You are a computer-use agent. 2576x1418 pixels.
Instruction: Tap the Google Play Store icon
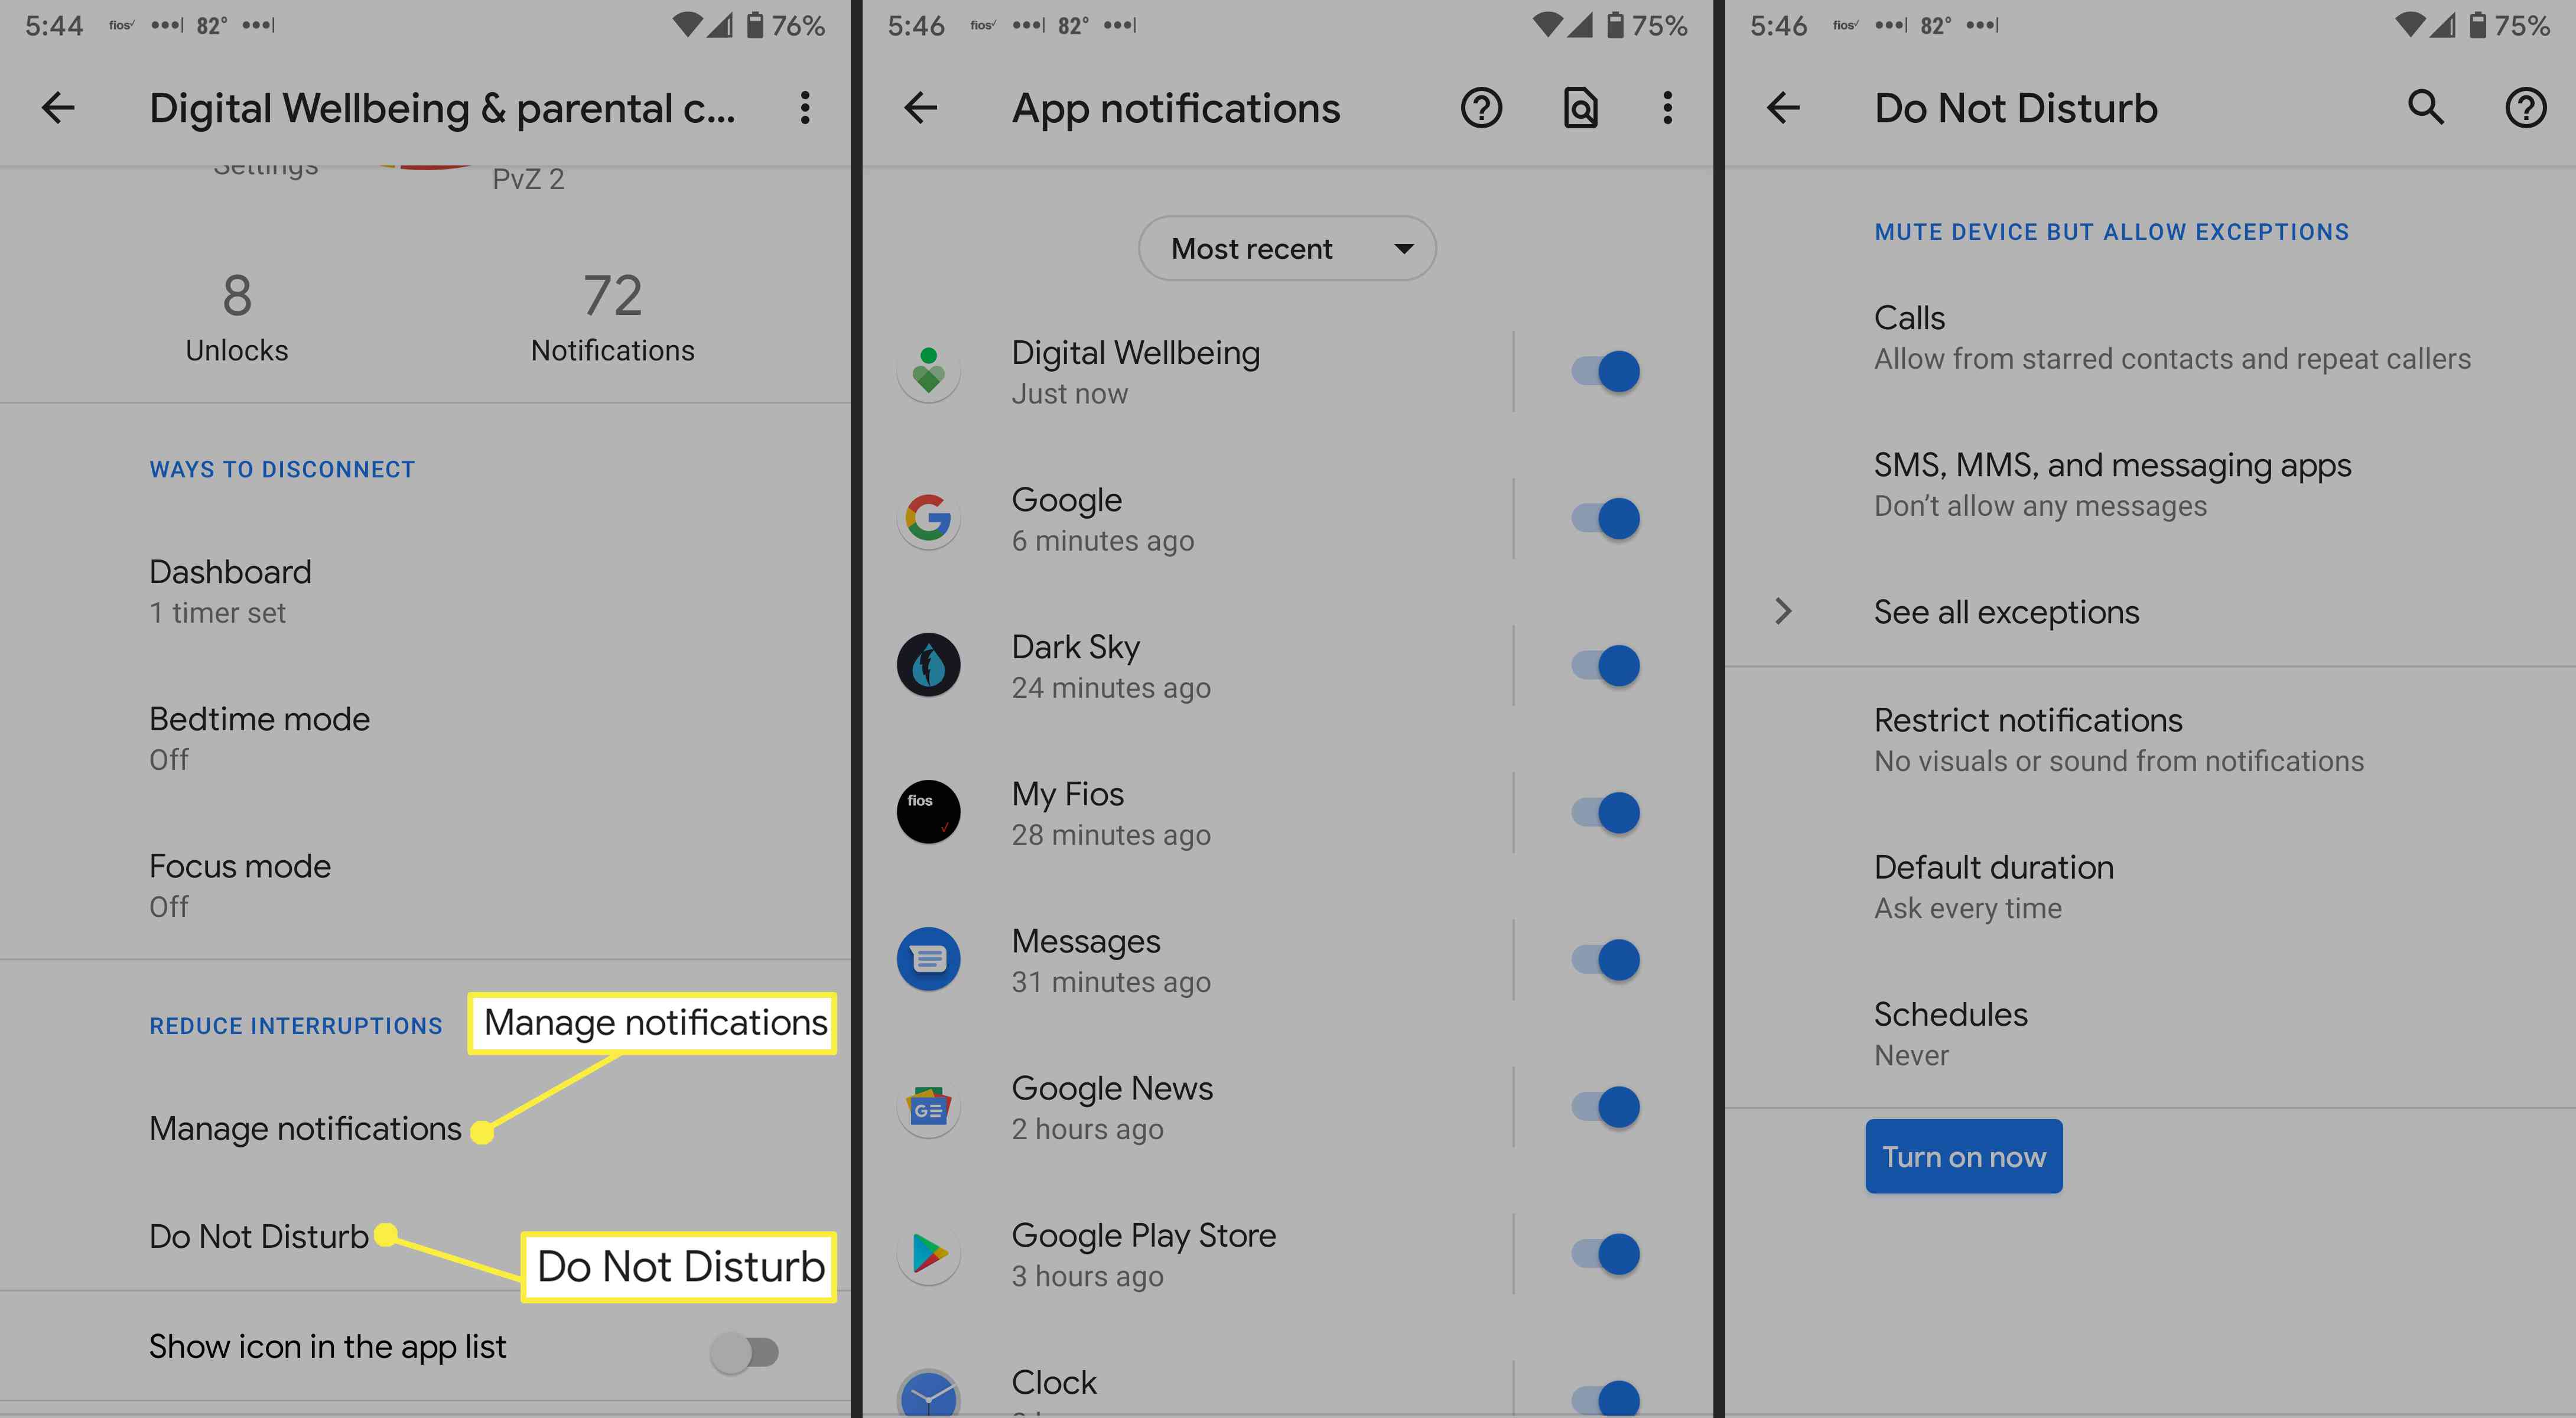[x=928, y=1253]
